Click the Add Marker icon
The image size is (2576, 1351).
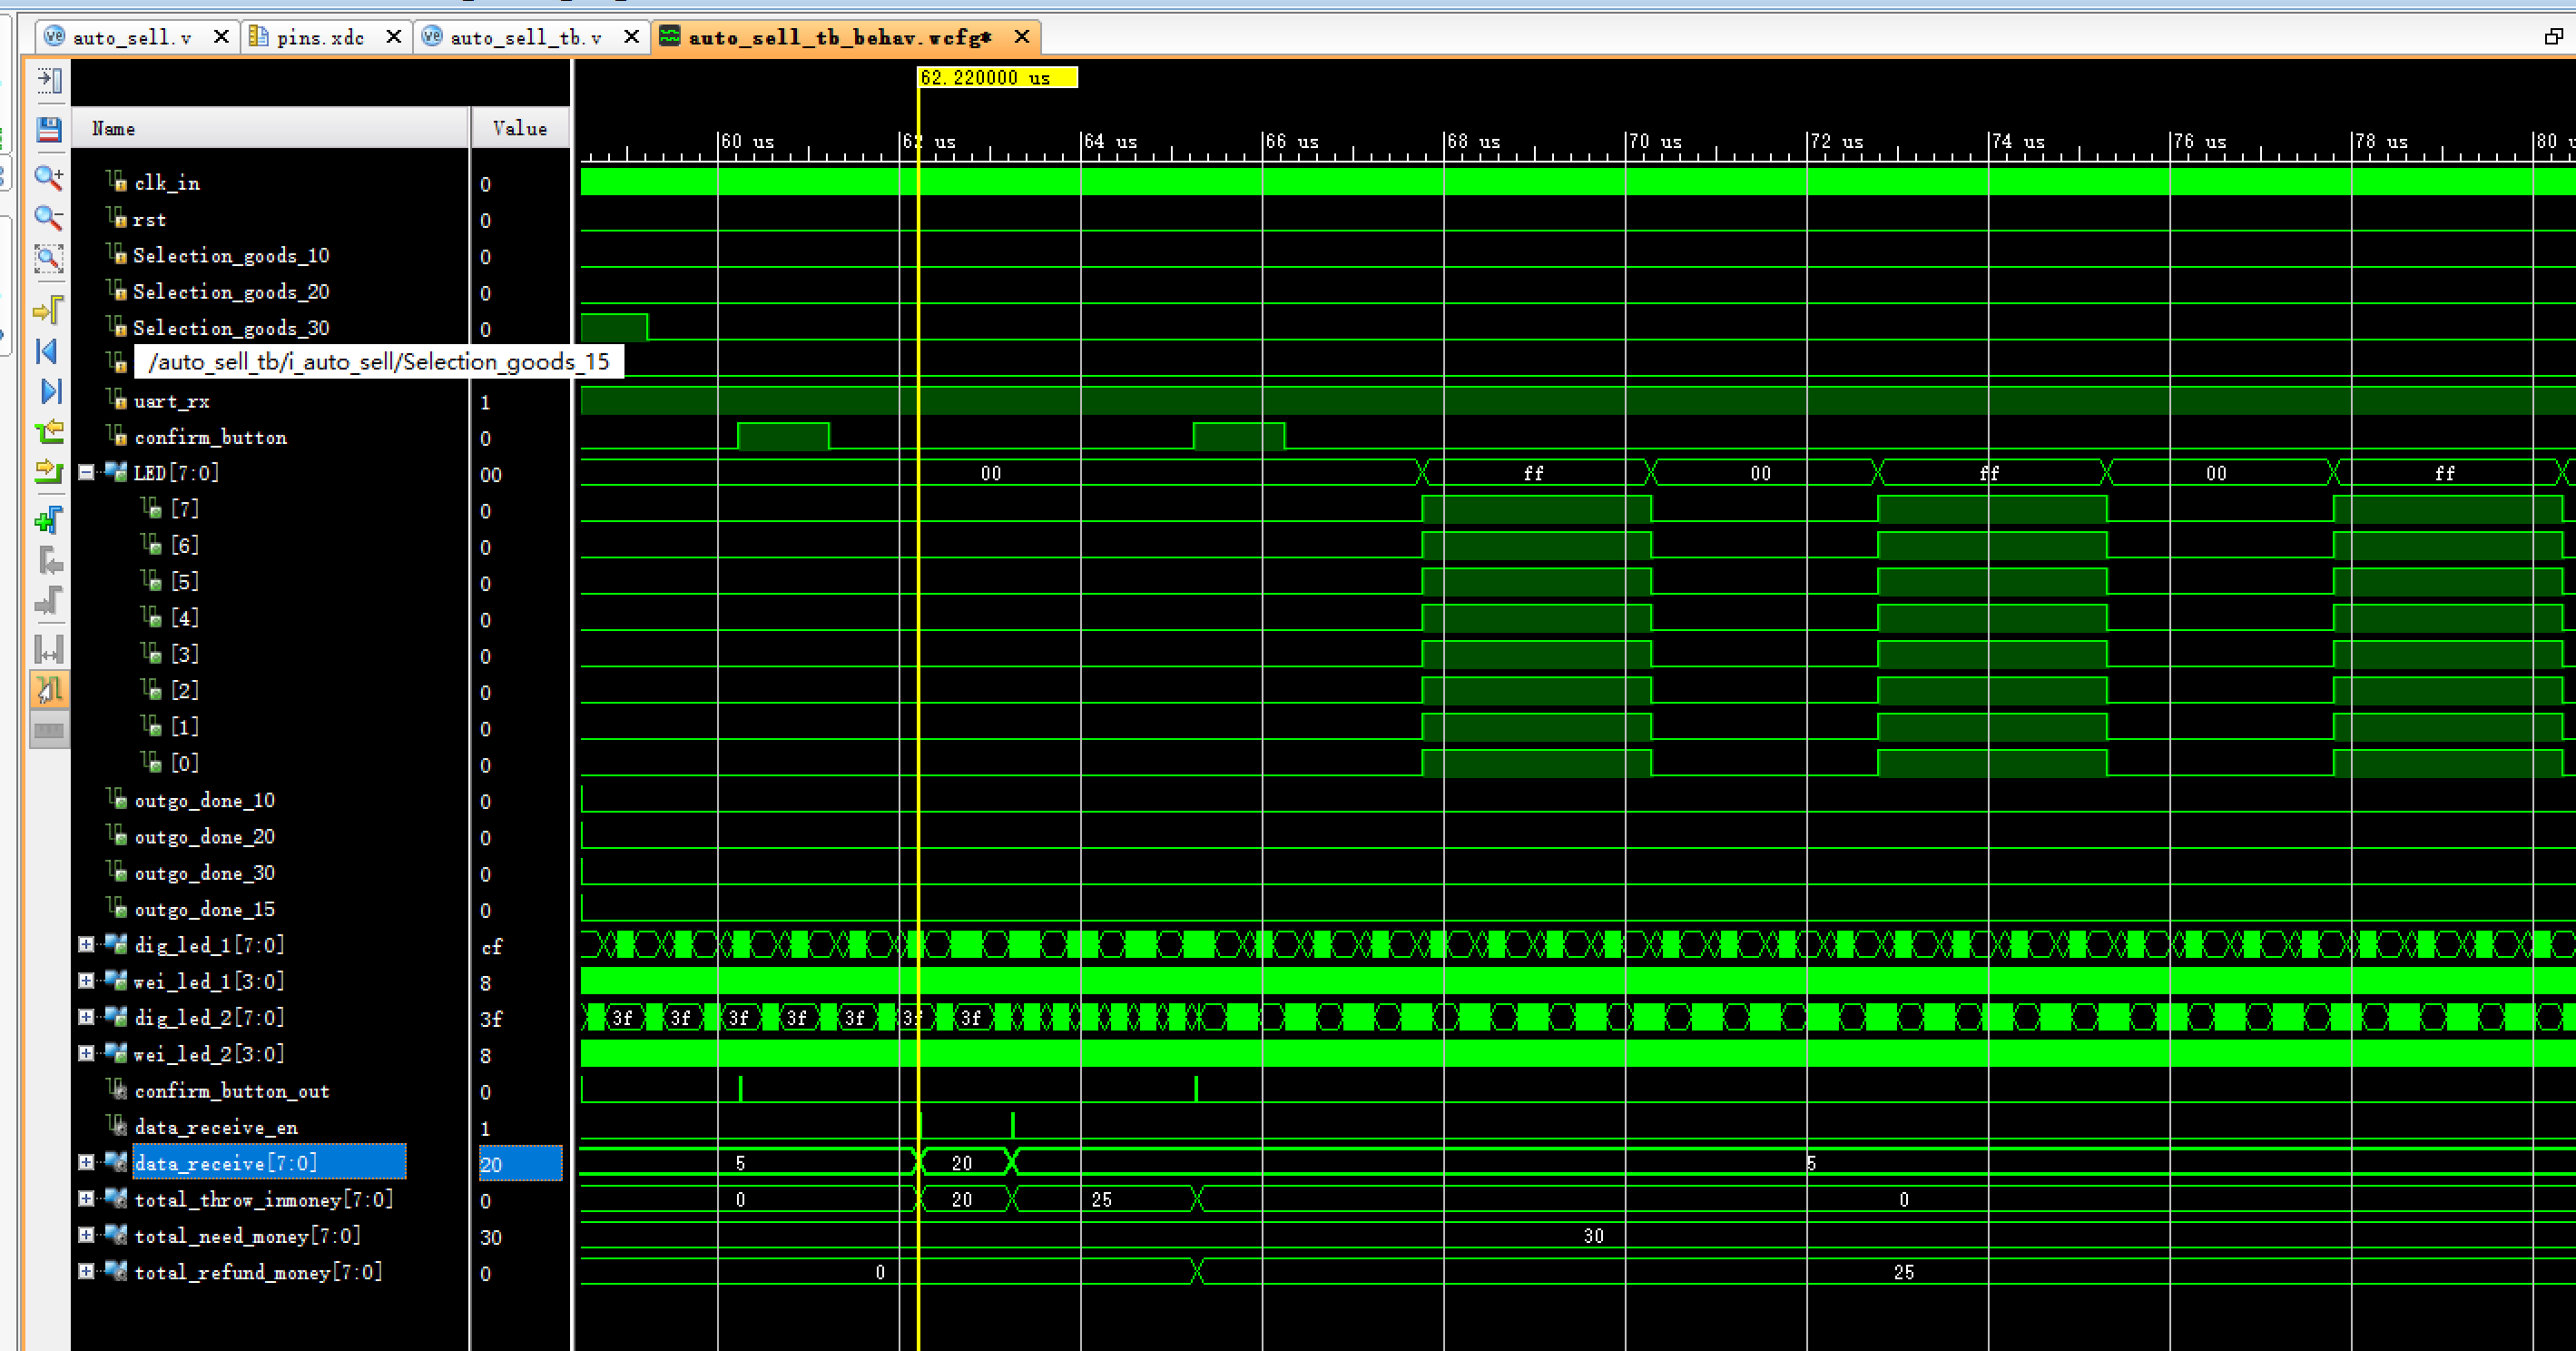49,520
